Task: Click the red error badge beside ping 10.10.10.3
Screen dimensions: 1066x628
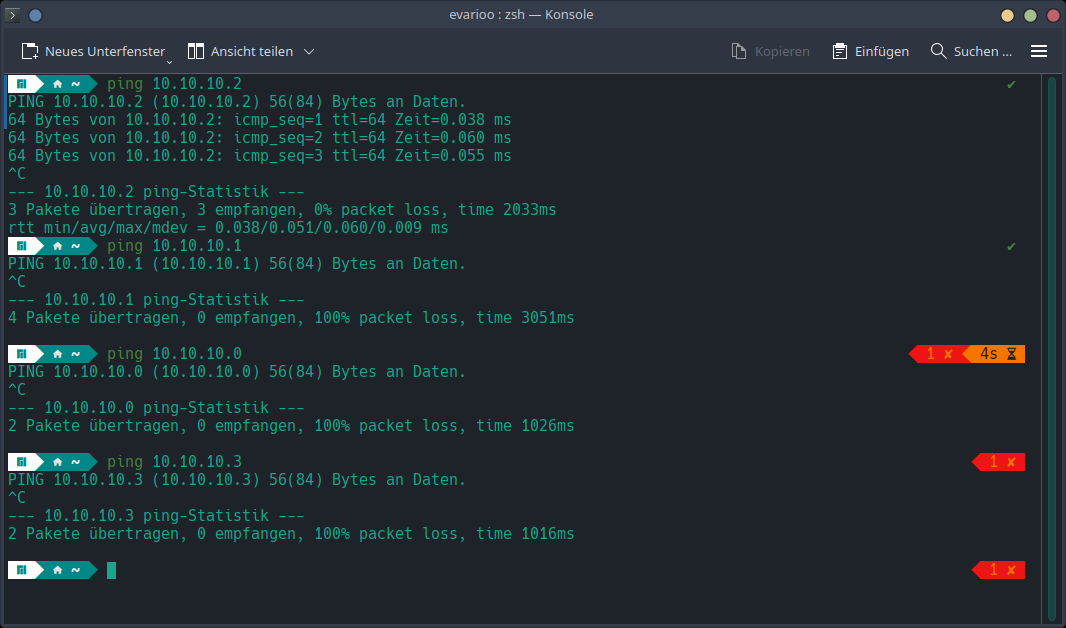Action: tap(1001, 462)
